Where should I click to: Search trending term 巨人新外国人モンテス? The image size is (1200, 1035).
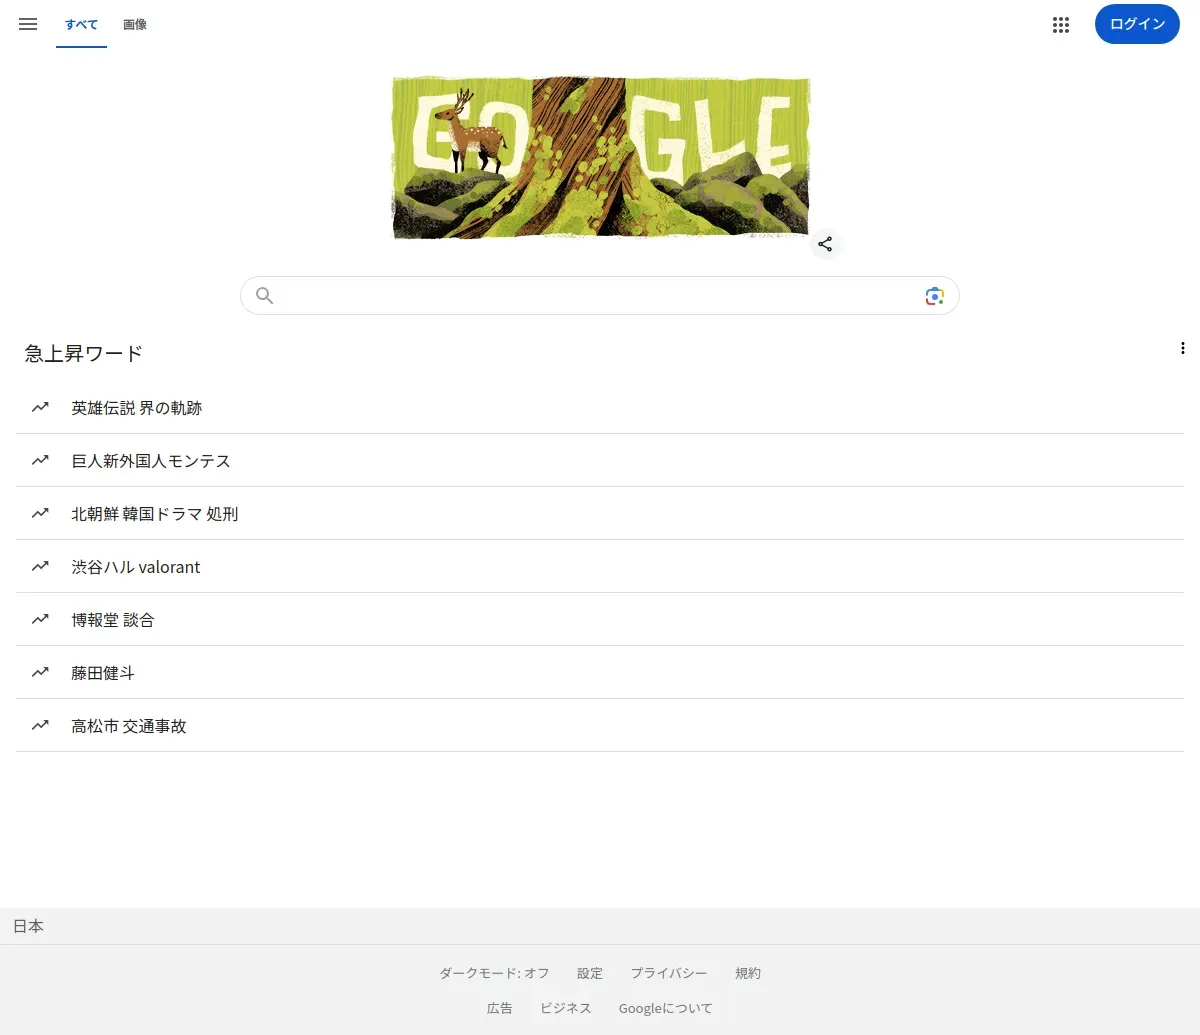click(600, 461)
